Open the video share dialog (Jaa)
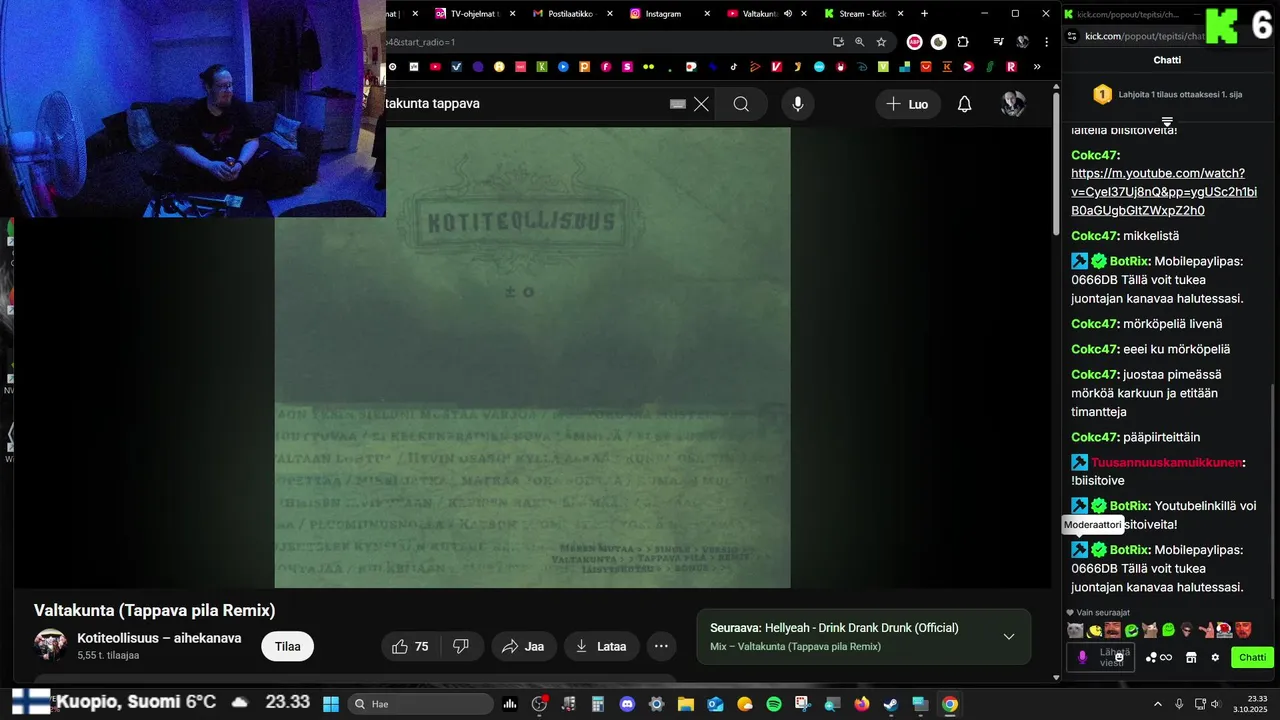The width and height of the screenshot is (1280, 720). point(523,646)
